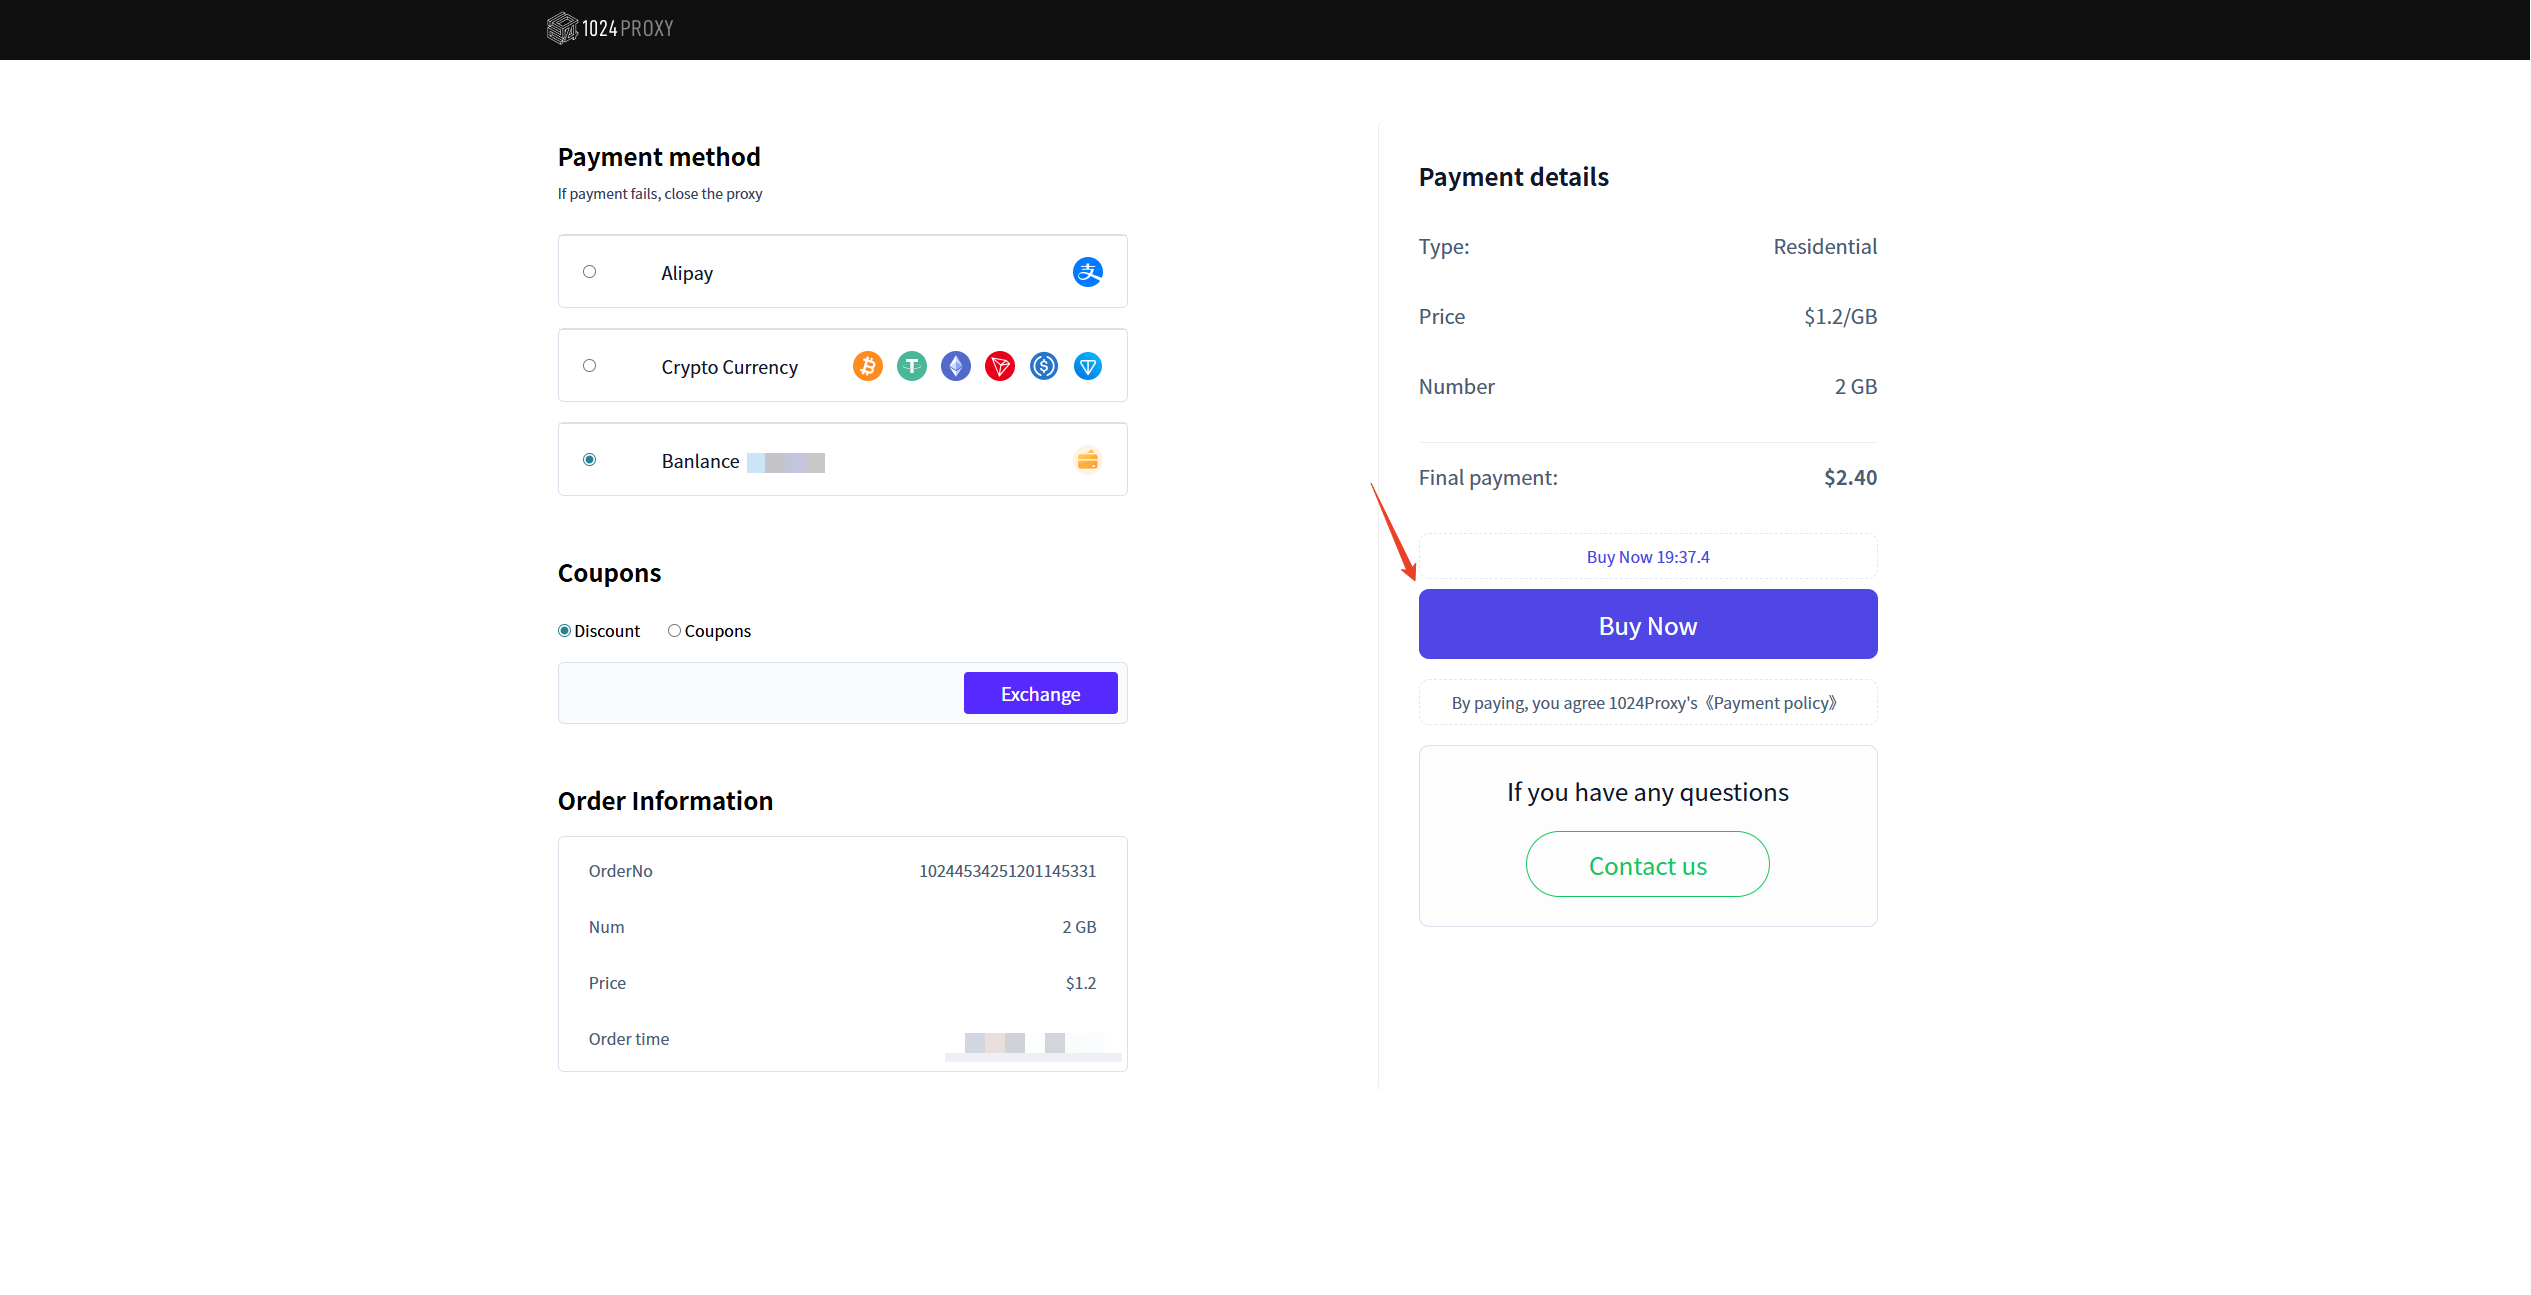Click the orange wallet balance icon
The width and height of the screenshot is (2531, 1295).
tap(1087, 460)
